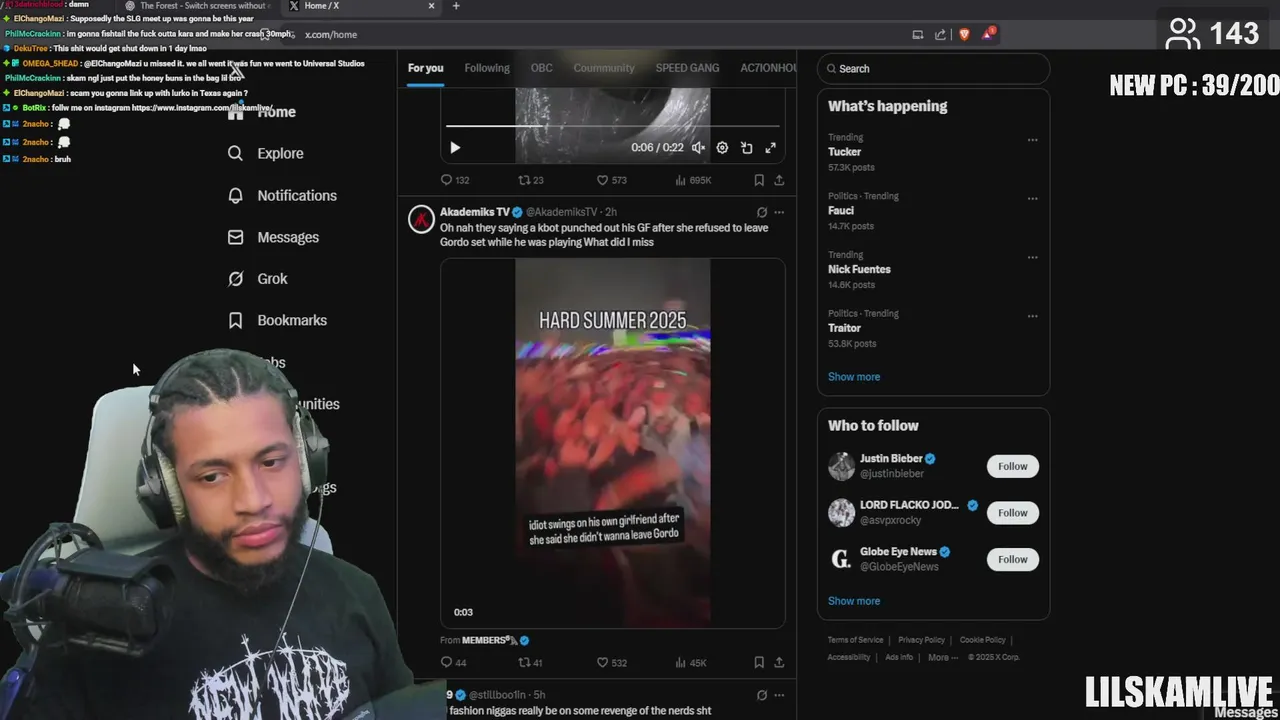Image resolution: width=1280 pixels, height=720 pixels.
Task: Open Terms of Service footer link
Action: [x=855, y=640]
